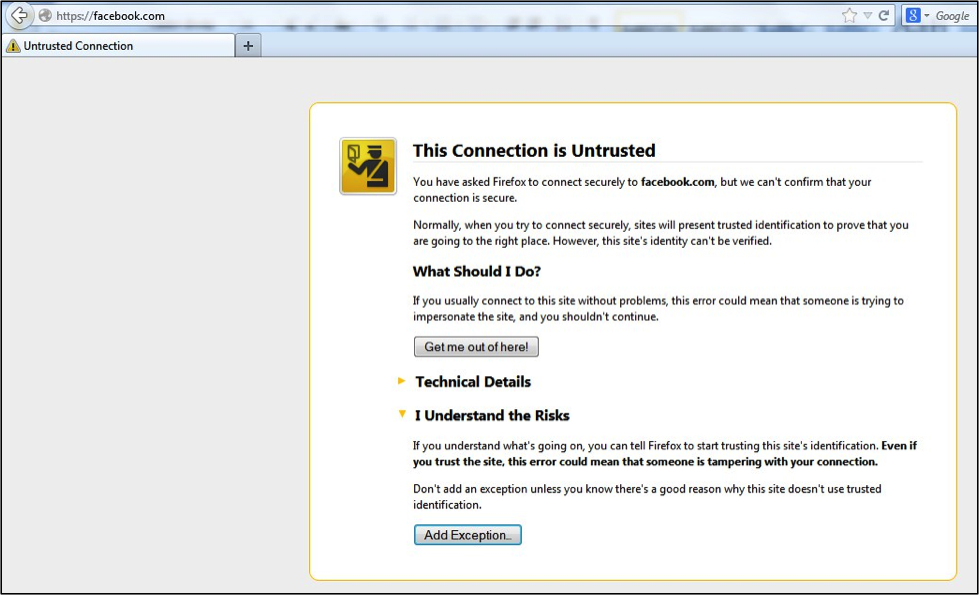Go back with the Back arrow button
Screen dimensions: 979x595
(19, 16)
